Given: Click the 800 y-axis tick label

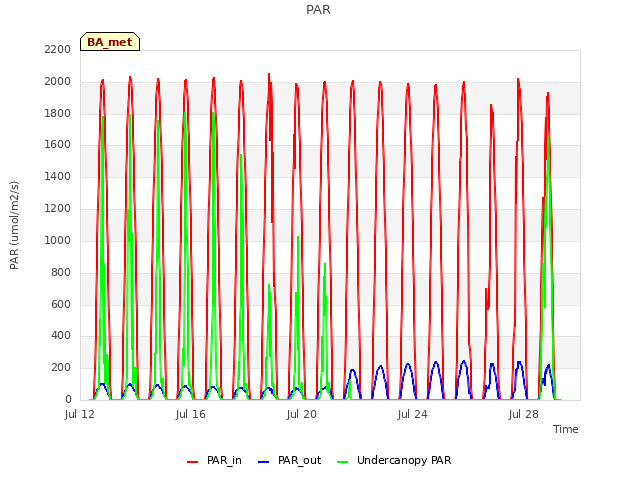Looking at the screenshot, I should 61,272.
